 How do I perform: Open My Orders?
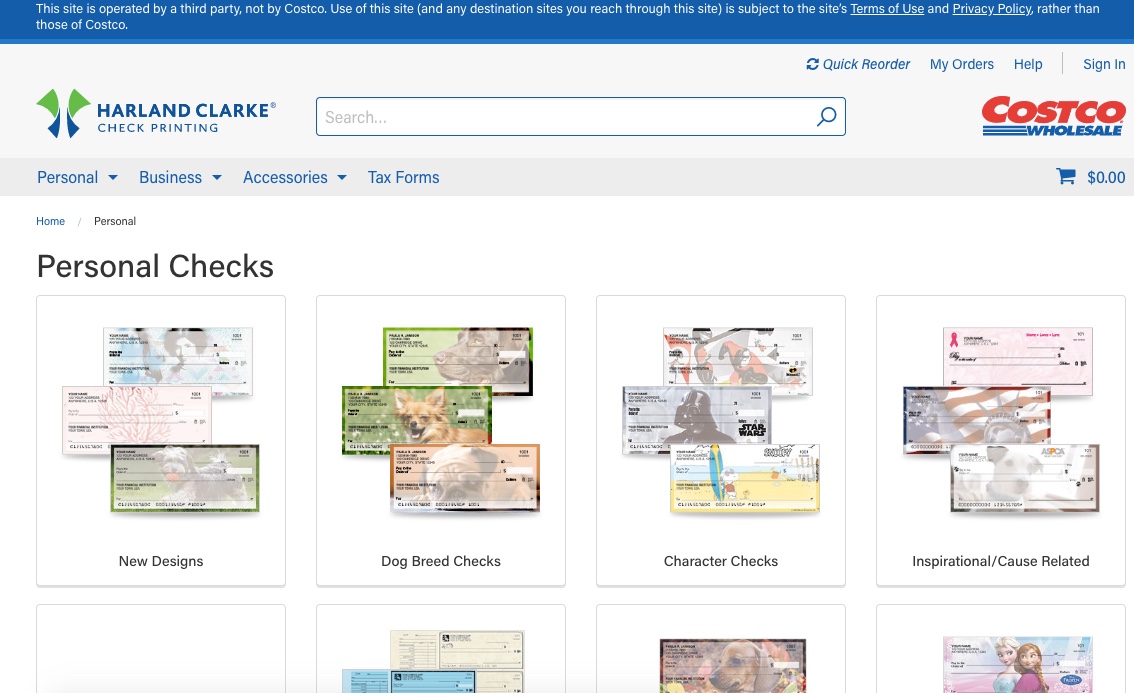[x=962, y=64]
